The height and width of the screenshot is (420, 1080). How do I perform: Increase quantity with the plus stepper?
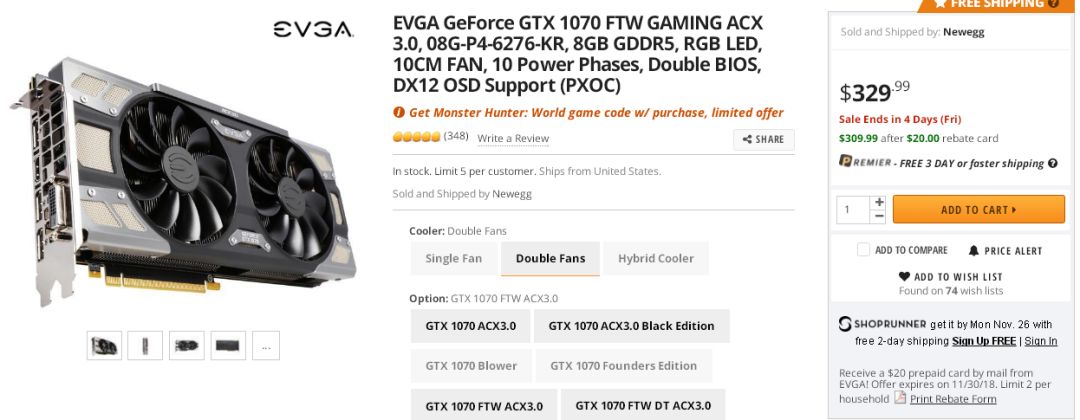coord(879,202)
